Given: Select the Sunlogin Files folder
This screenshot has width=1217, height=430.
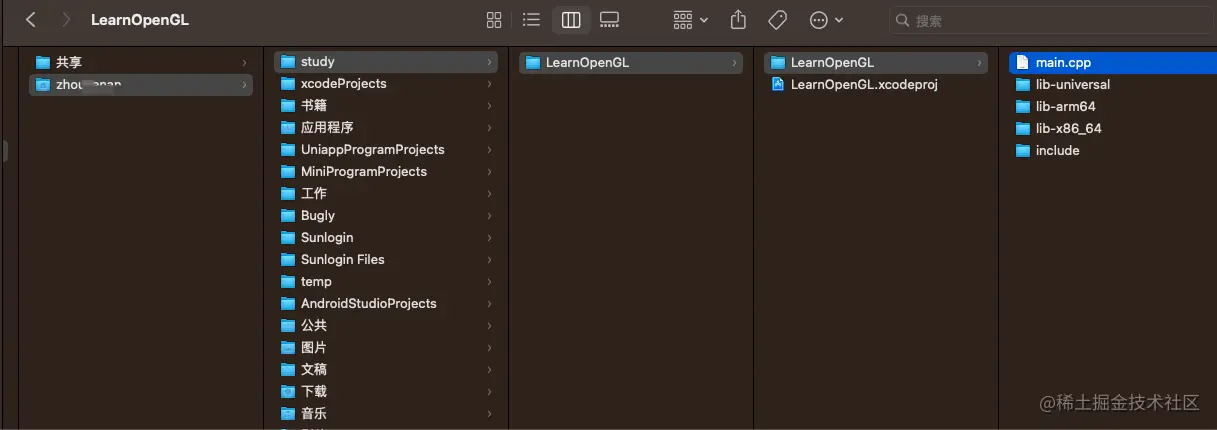Looking at the screenshot, I should tap(342, 260).
